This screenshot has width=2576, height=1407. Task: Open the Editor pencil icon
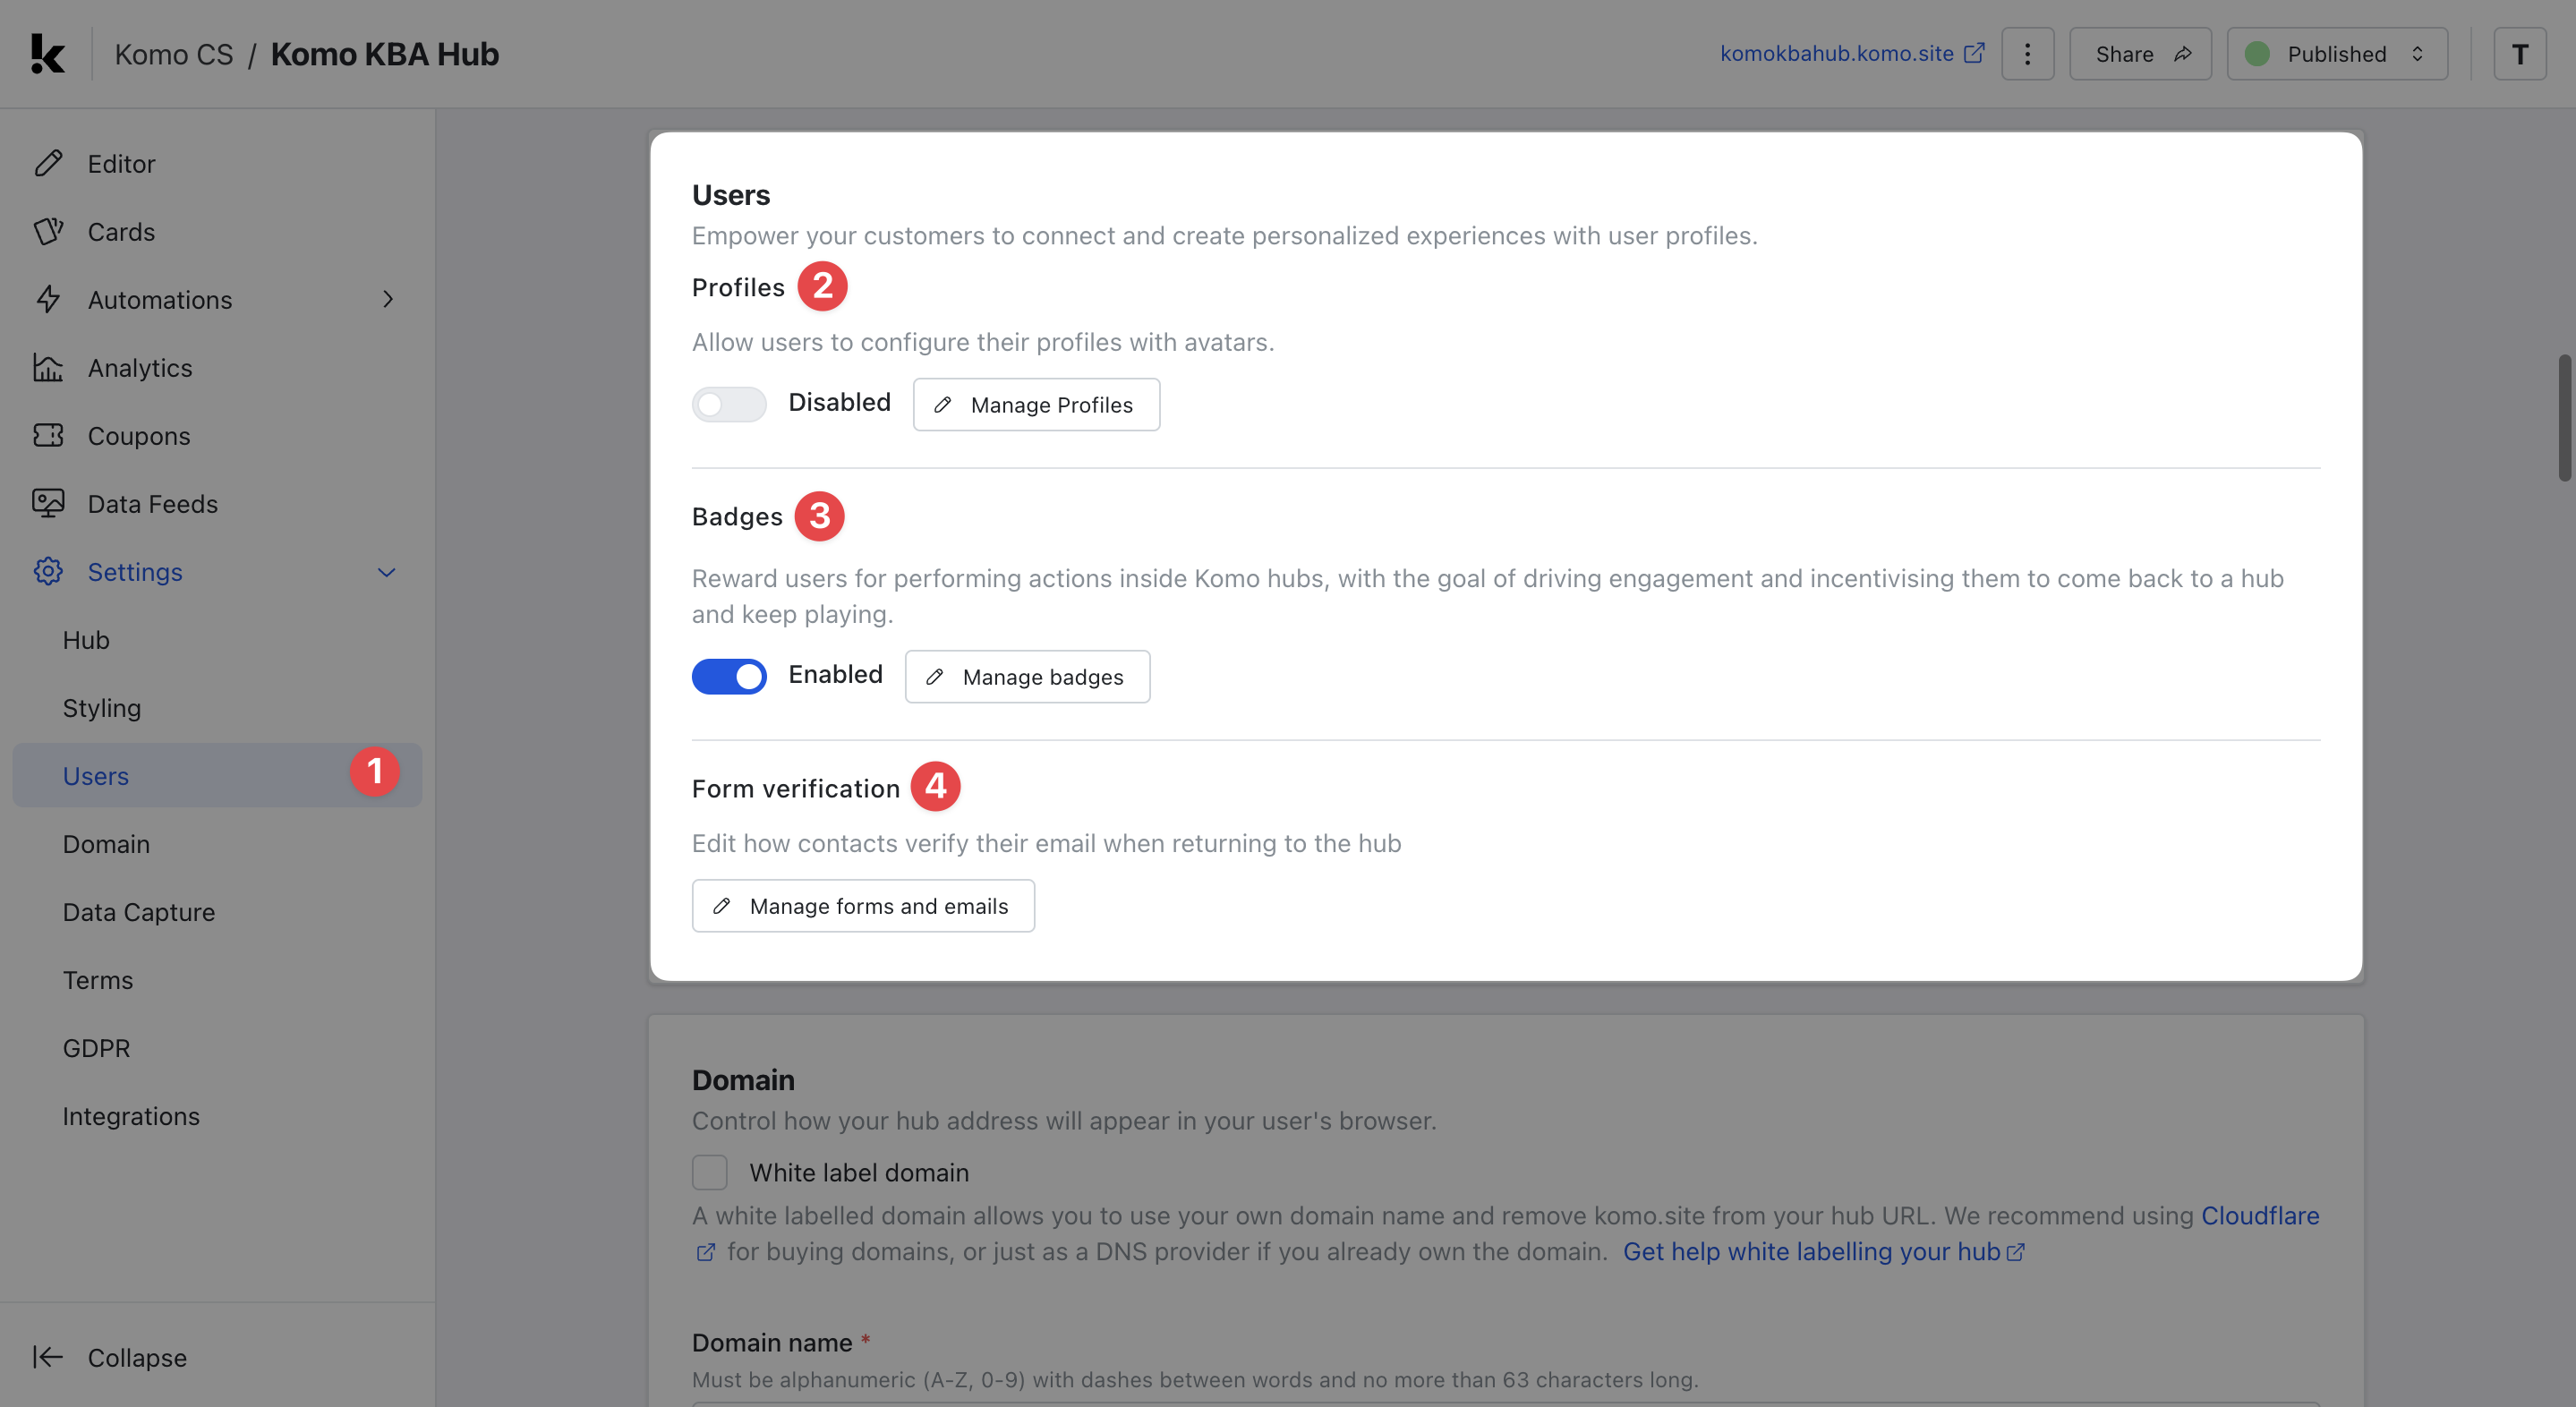tap(48, 163)
